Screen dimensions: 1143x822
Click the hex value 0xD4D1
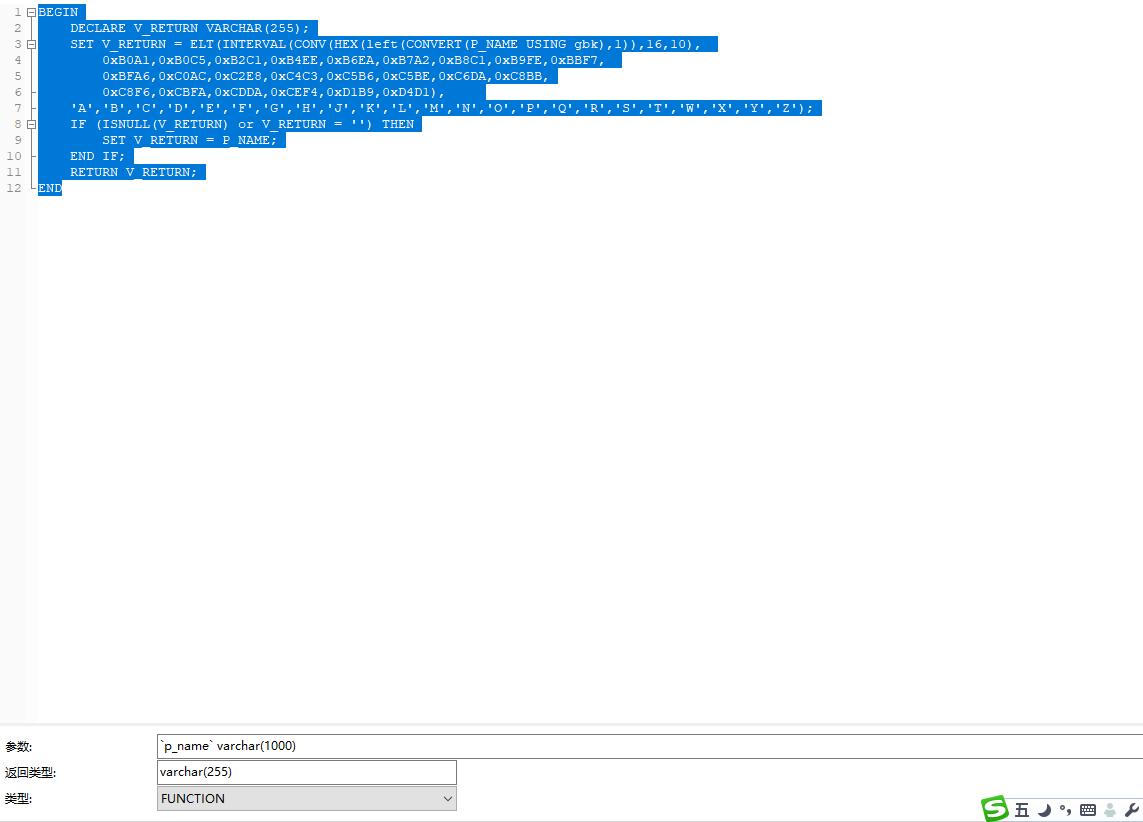406,93
